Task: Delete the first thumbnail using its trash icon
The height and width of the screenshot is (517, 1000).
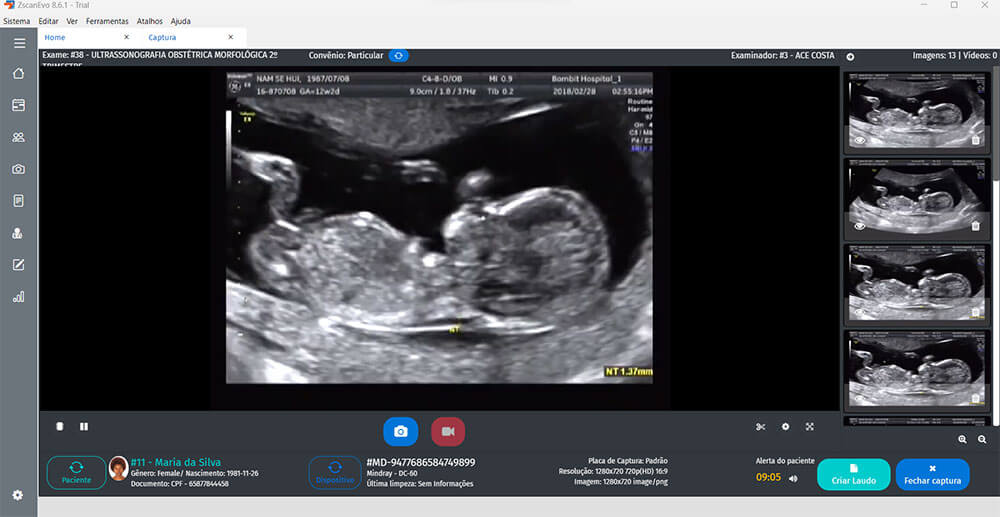Action: (975, 140)
